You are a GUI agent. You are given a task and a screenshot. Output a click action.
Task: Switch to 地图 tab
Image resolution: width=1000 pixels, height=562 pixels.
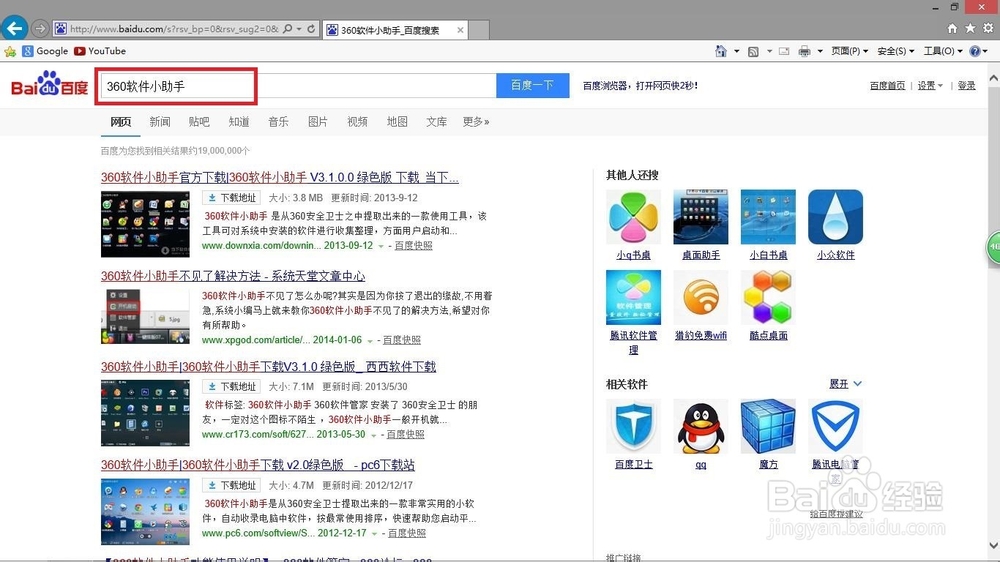pyautogui.click(x=397, y=121)
